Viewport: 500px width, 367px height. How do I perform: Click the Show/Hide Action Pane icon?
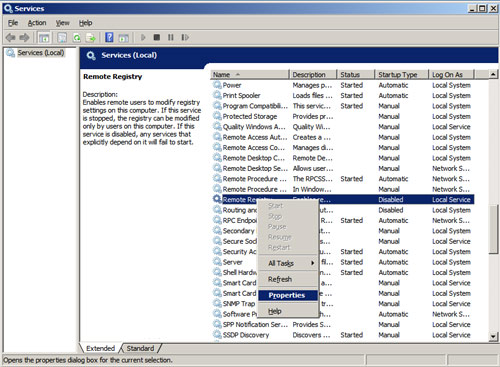tap(124, 38)
